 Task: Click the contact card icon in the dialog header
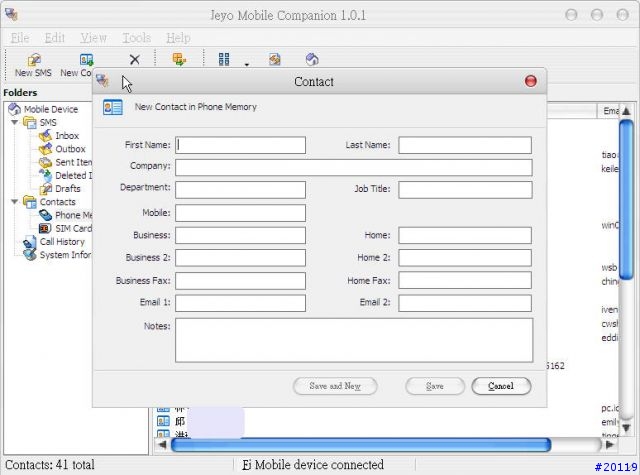(113, 107)
